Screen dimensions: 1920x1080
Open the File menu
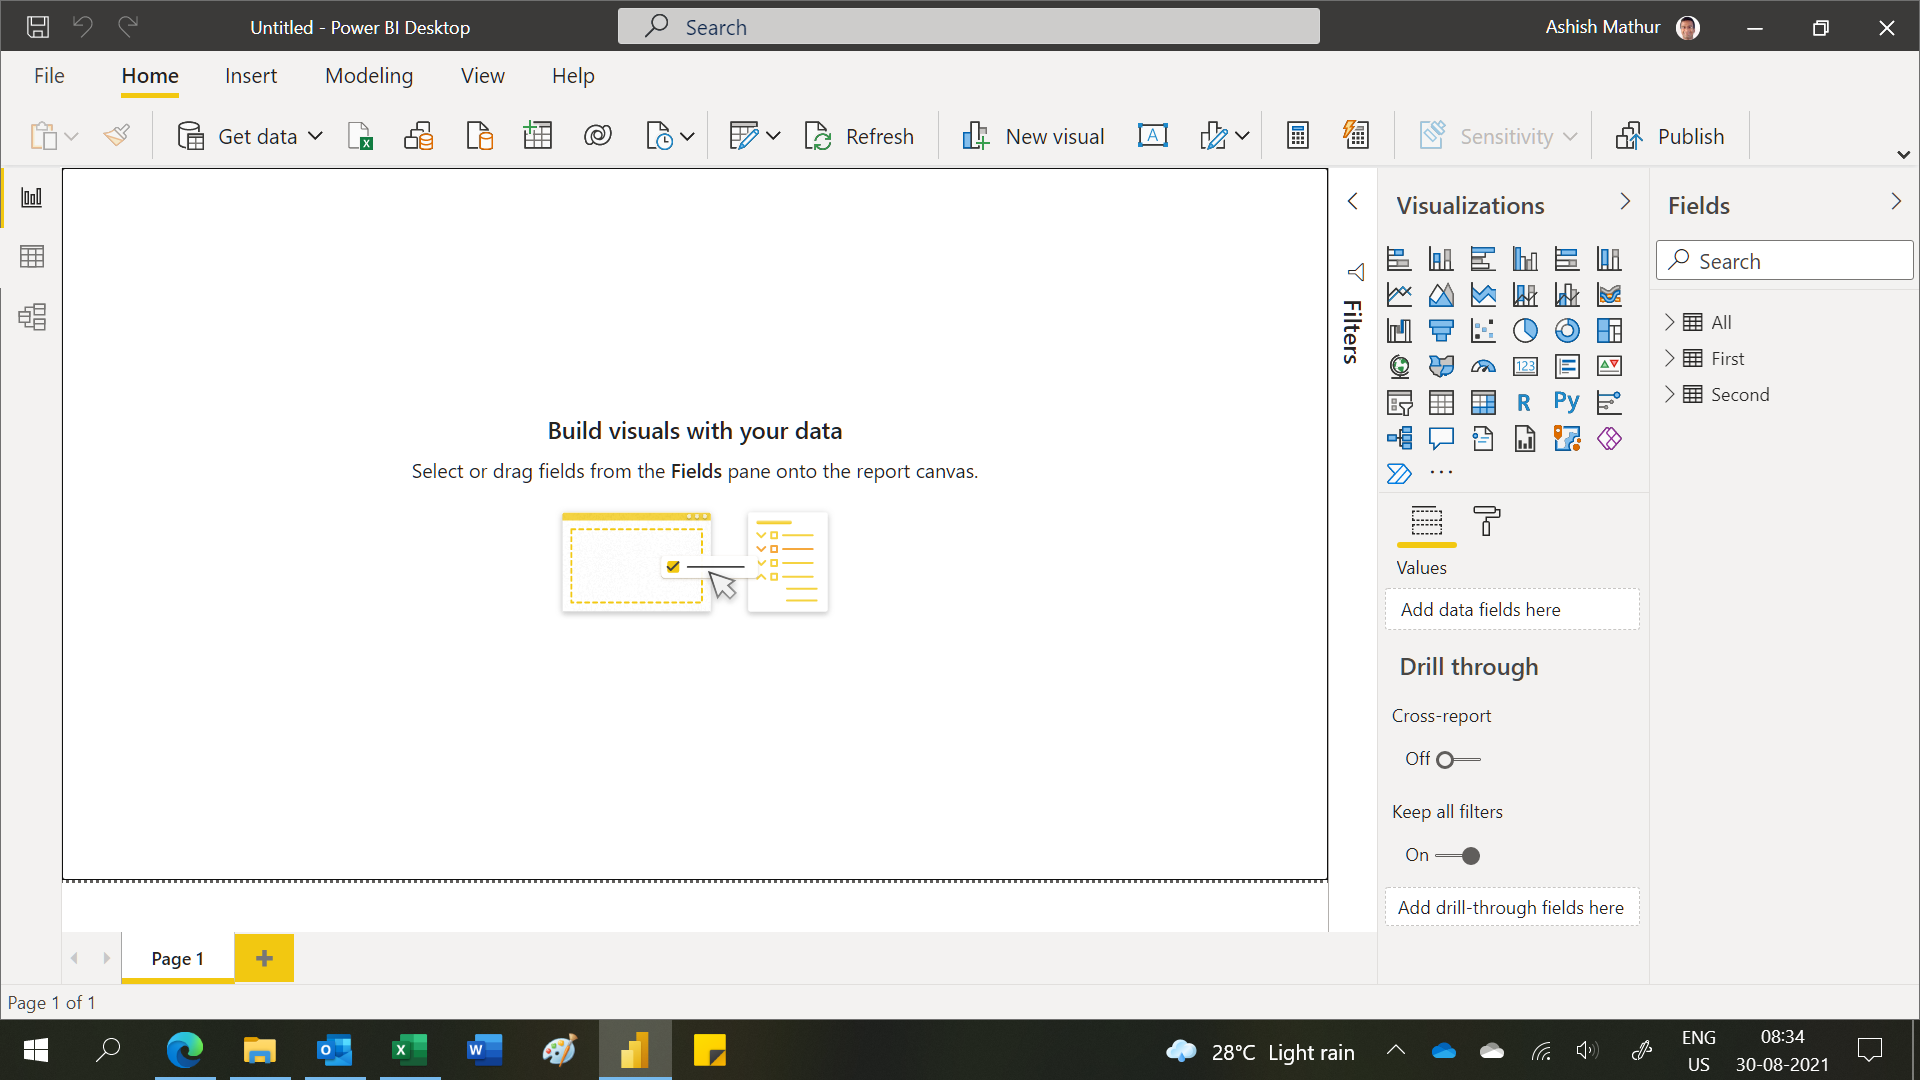[49, 76]
